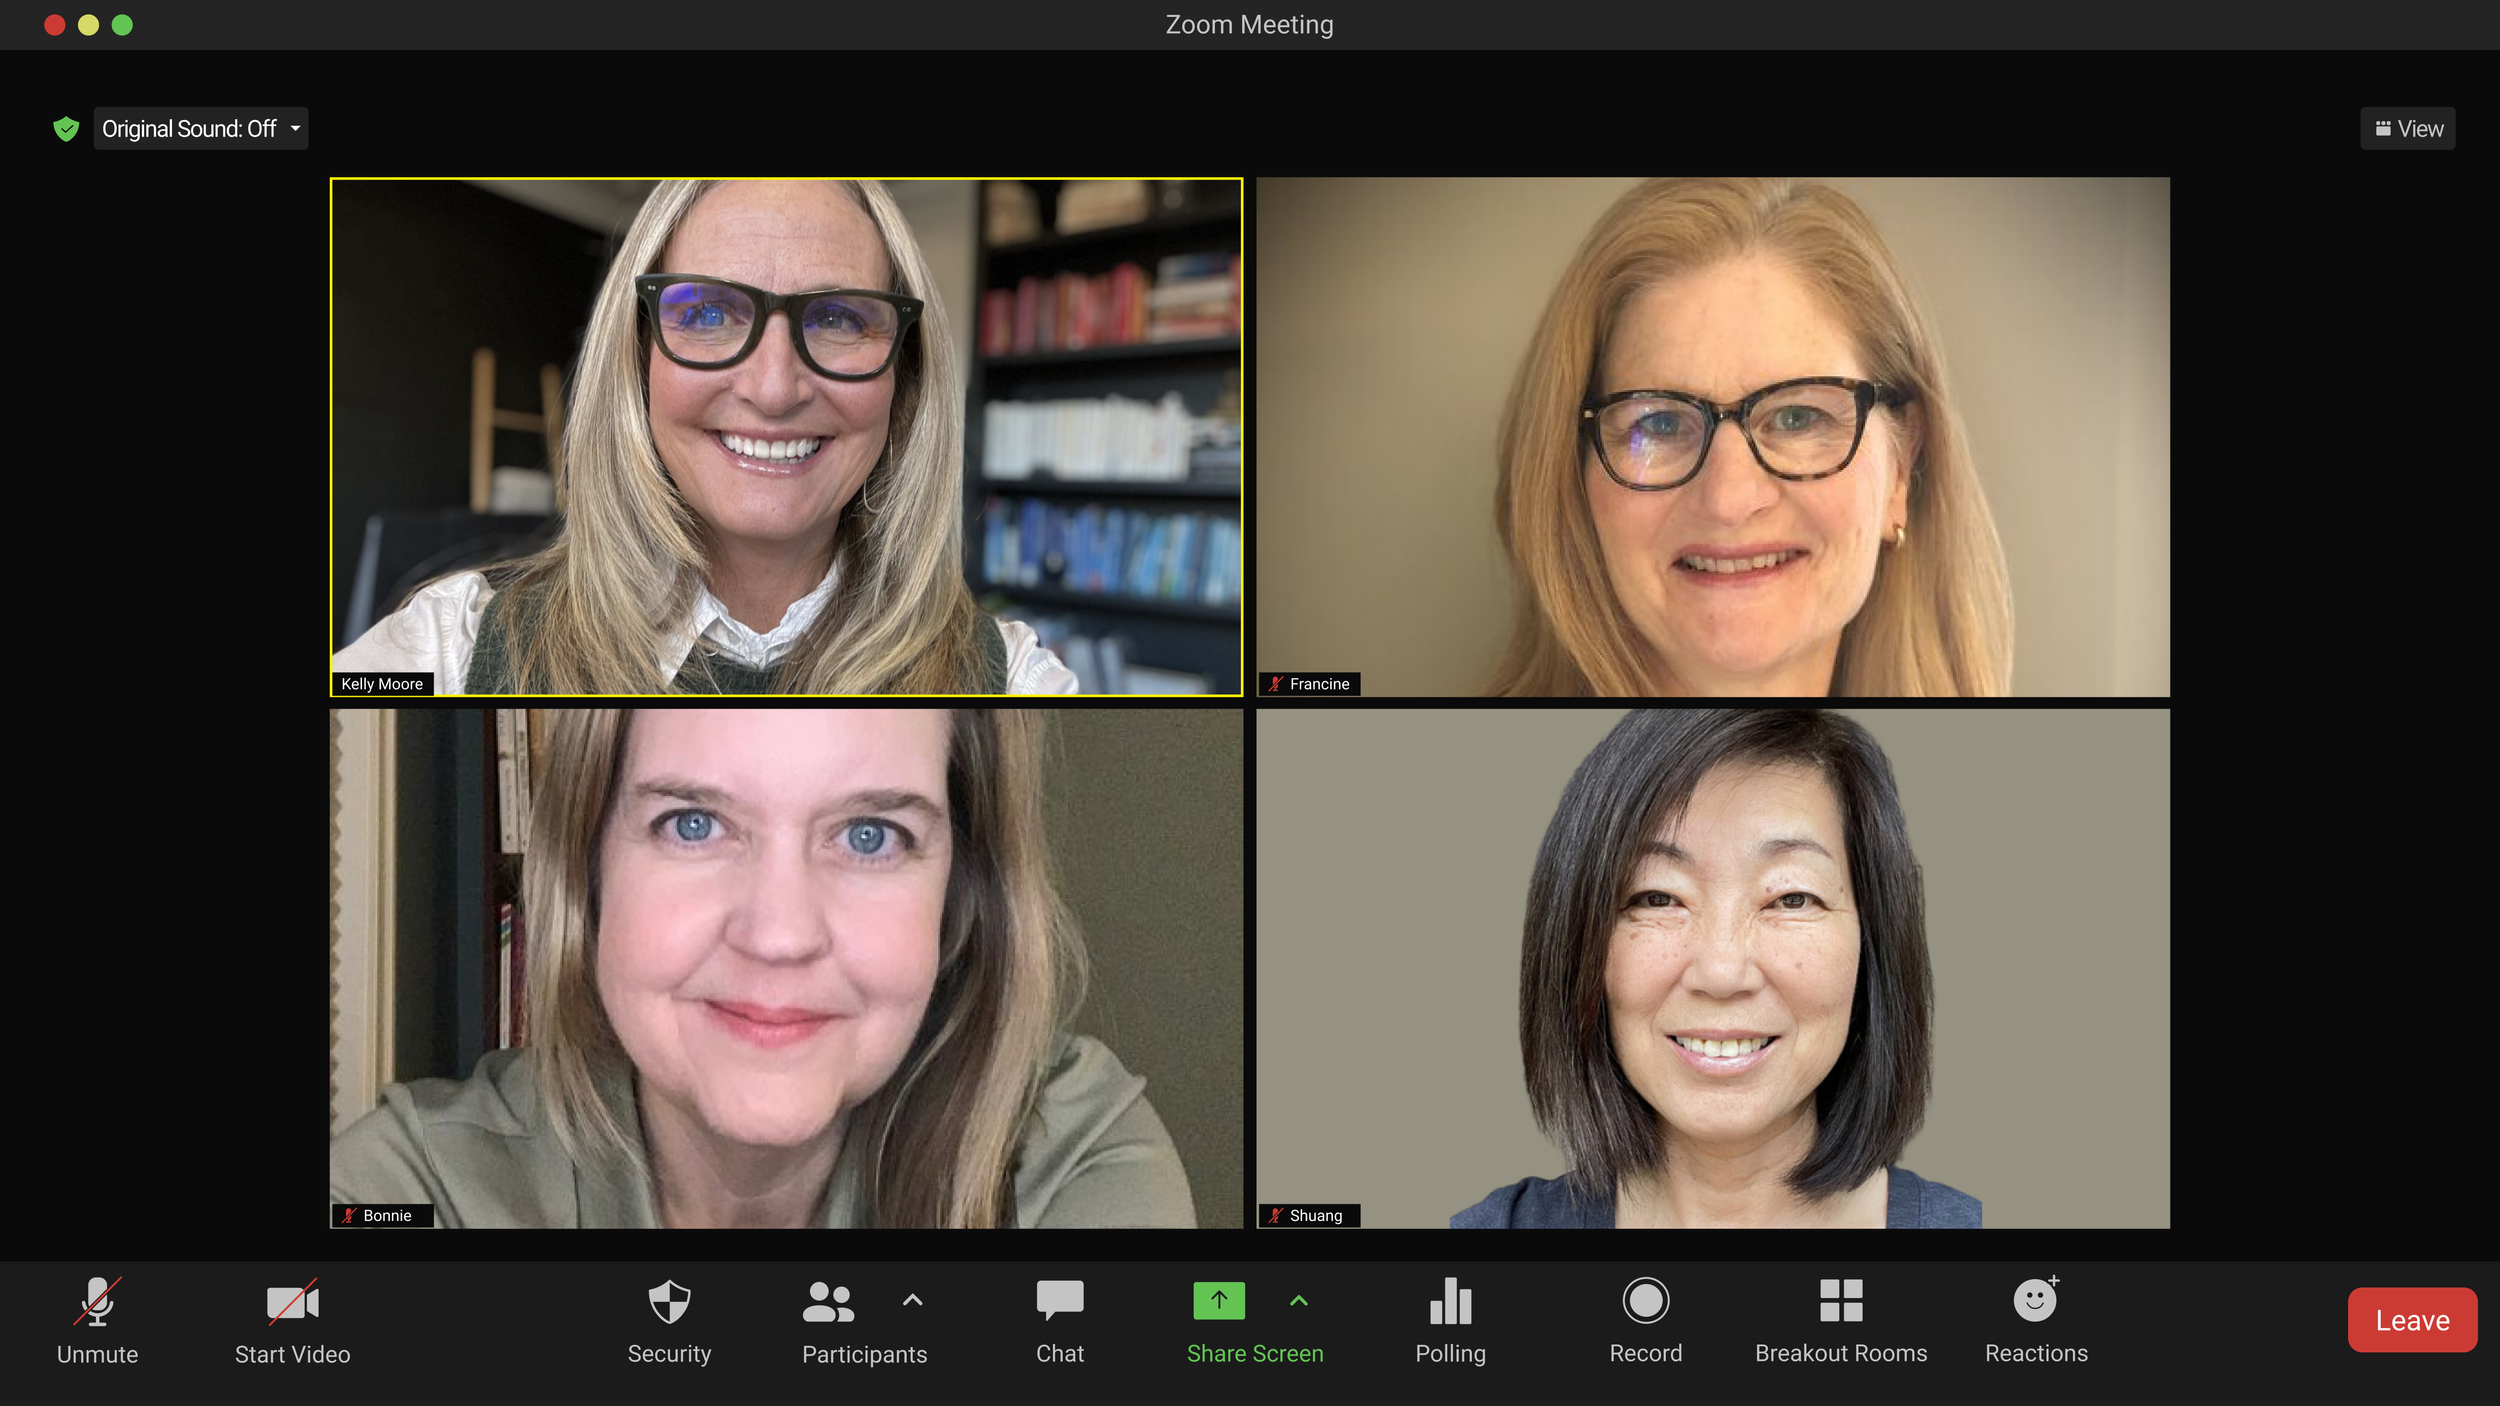Select Shuang's video tile
This screenshot has width=2500, height=1406.
click(1712, 968)
